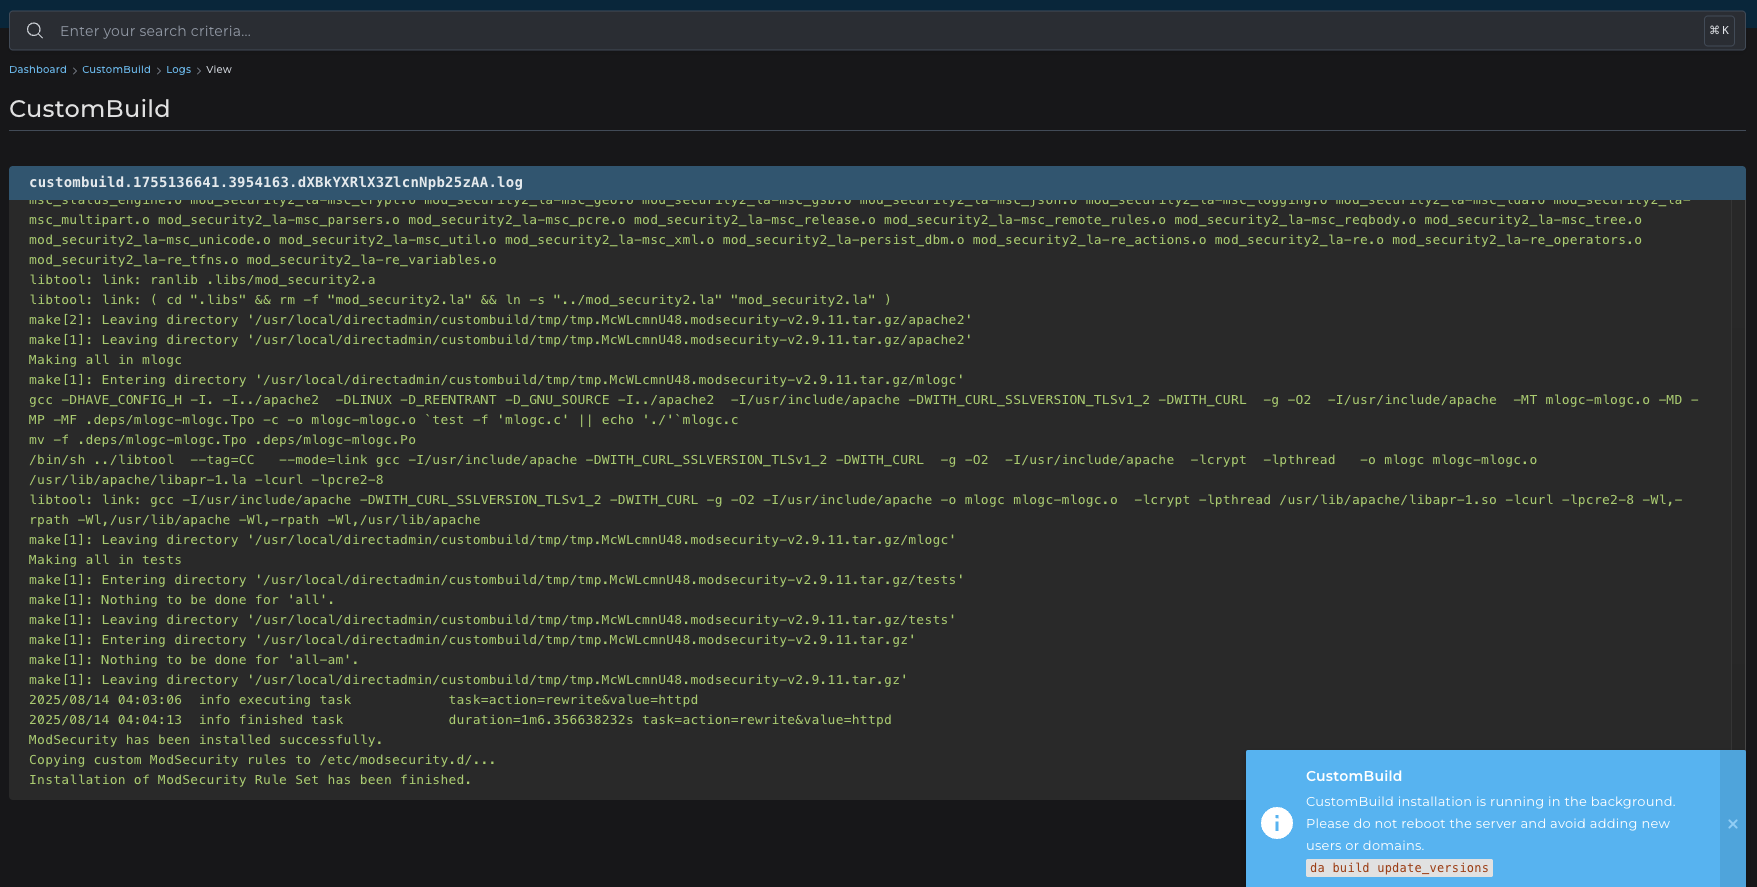Screen dimensions: 1757x887
Task: Click the da build update_versions command
Action: pyautogui.click(x=1399, y=868)
